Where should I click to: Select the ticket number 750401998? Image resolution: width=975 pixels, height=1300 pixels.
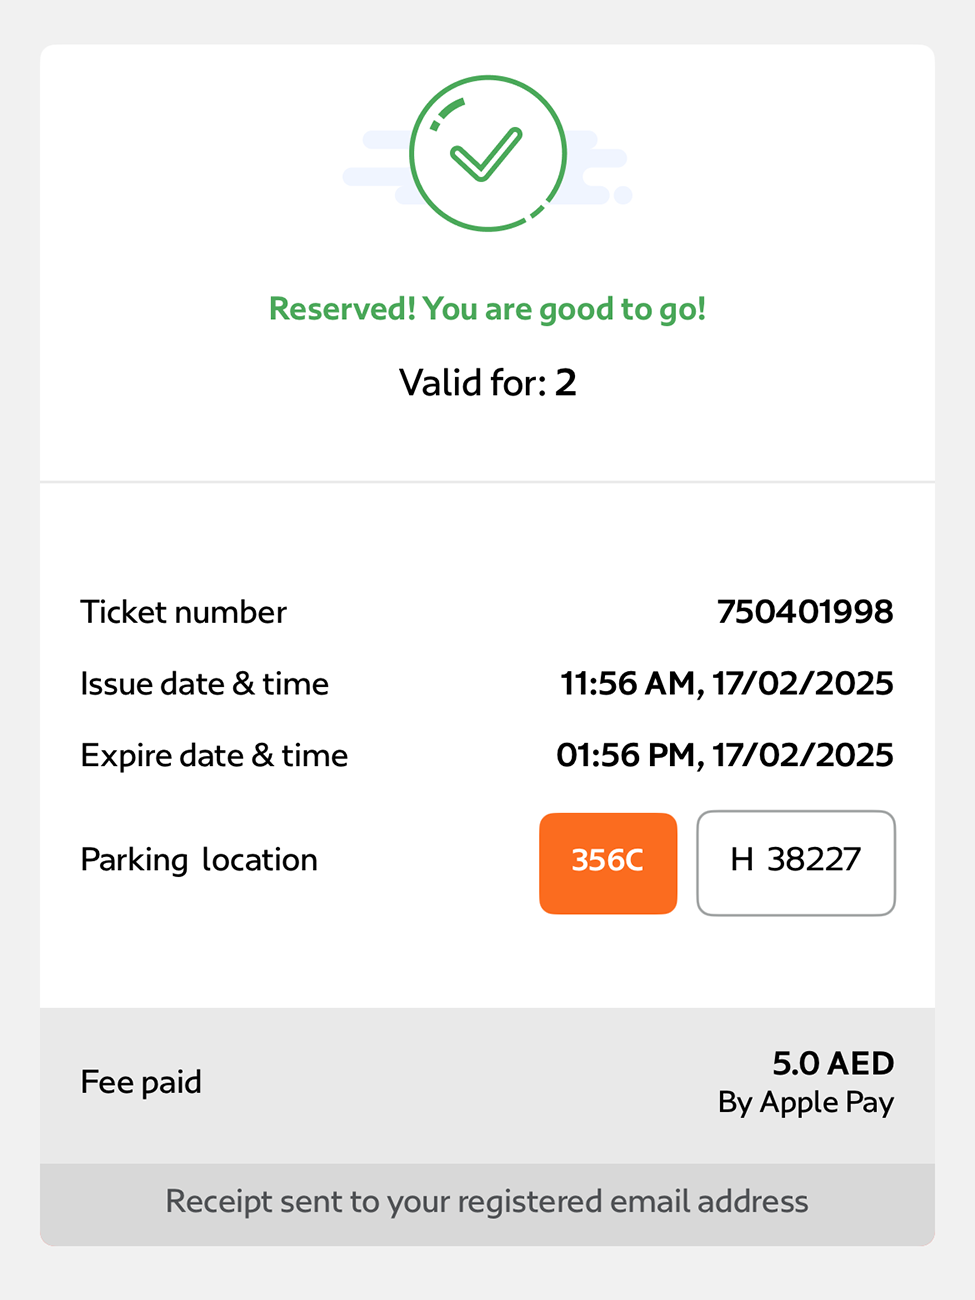click(x=804, y=612)
